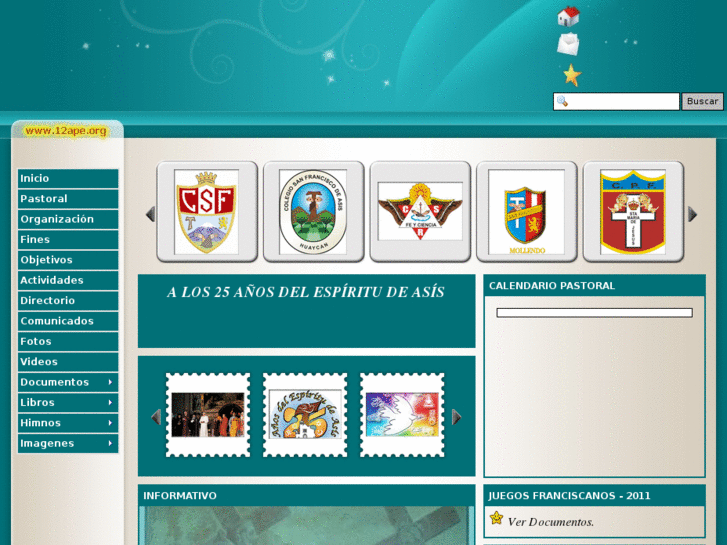The width and height of the screenshot is (727, 545).
Task: Focus the search text field
Action: click(x=616, y=101)
